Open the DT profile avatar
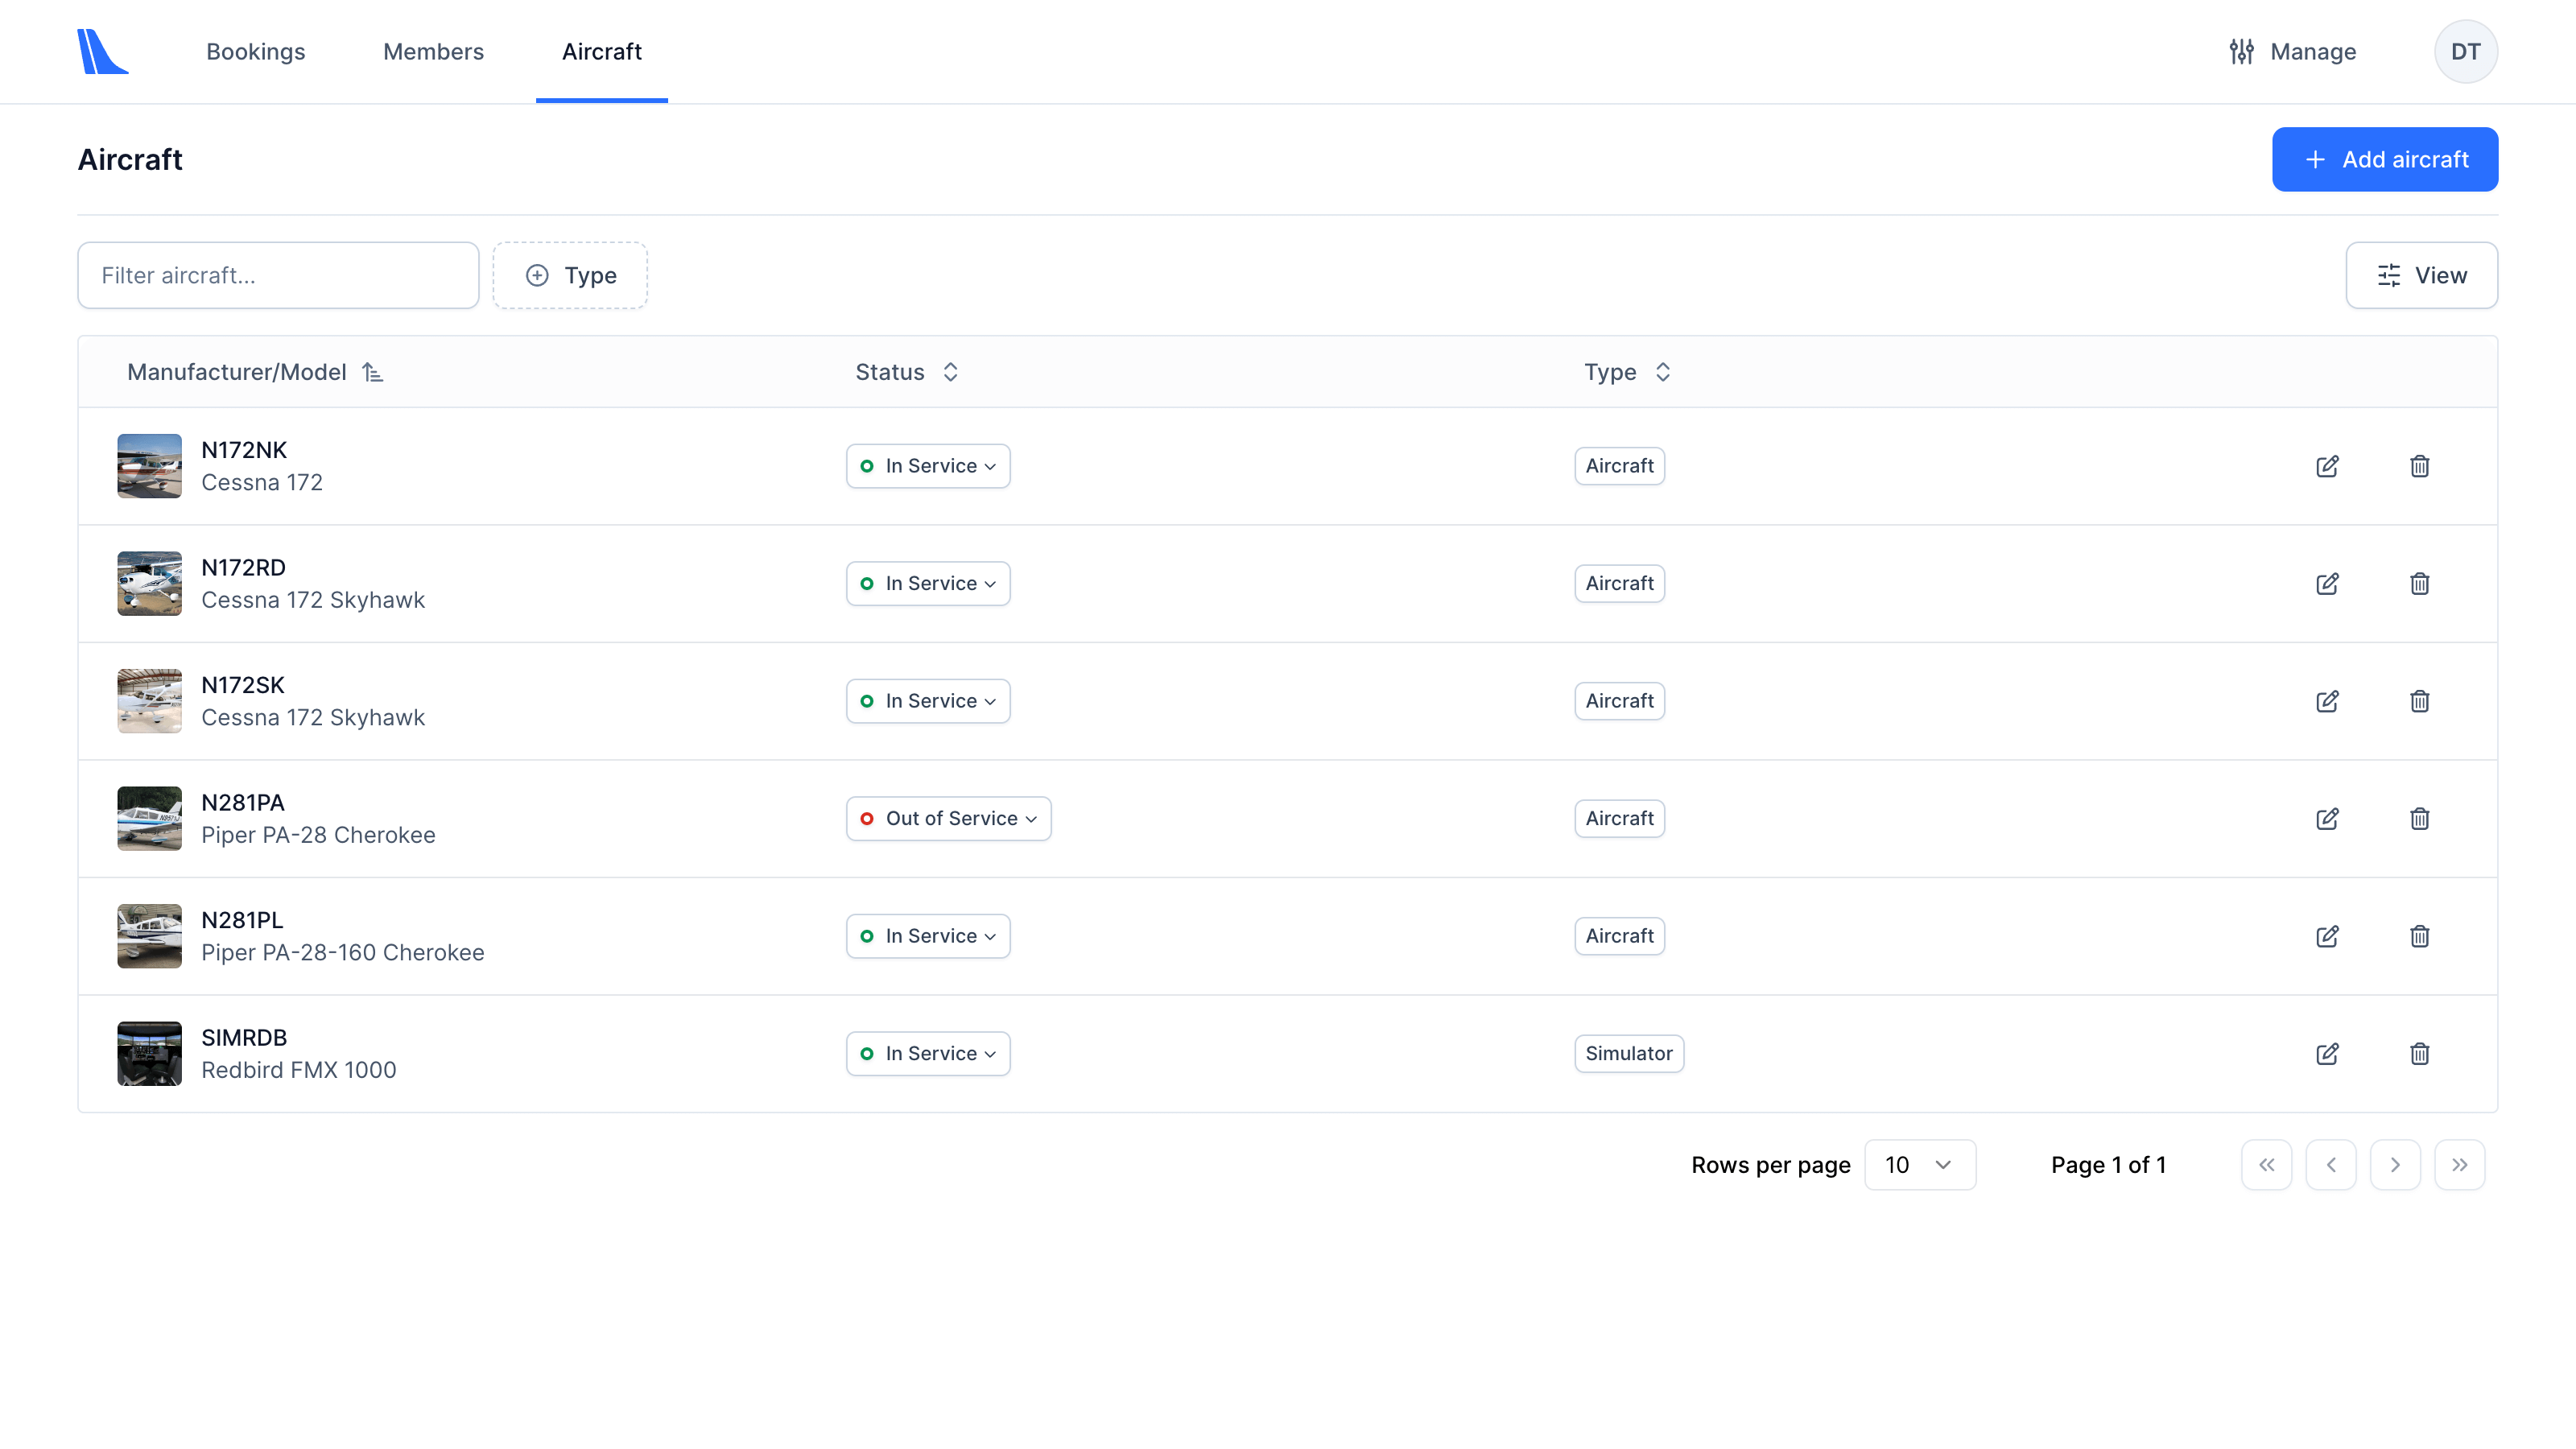 2464,51
